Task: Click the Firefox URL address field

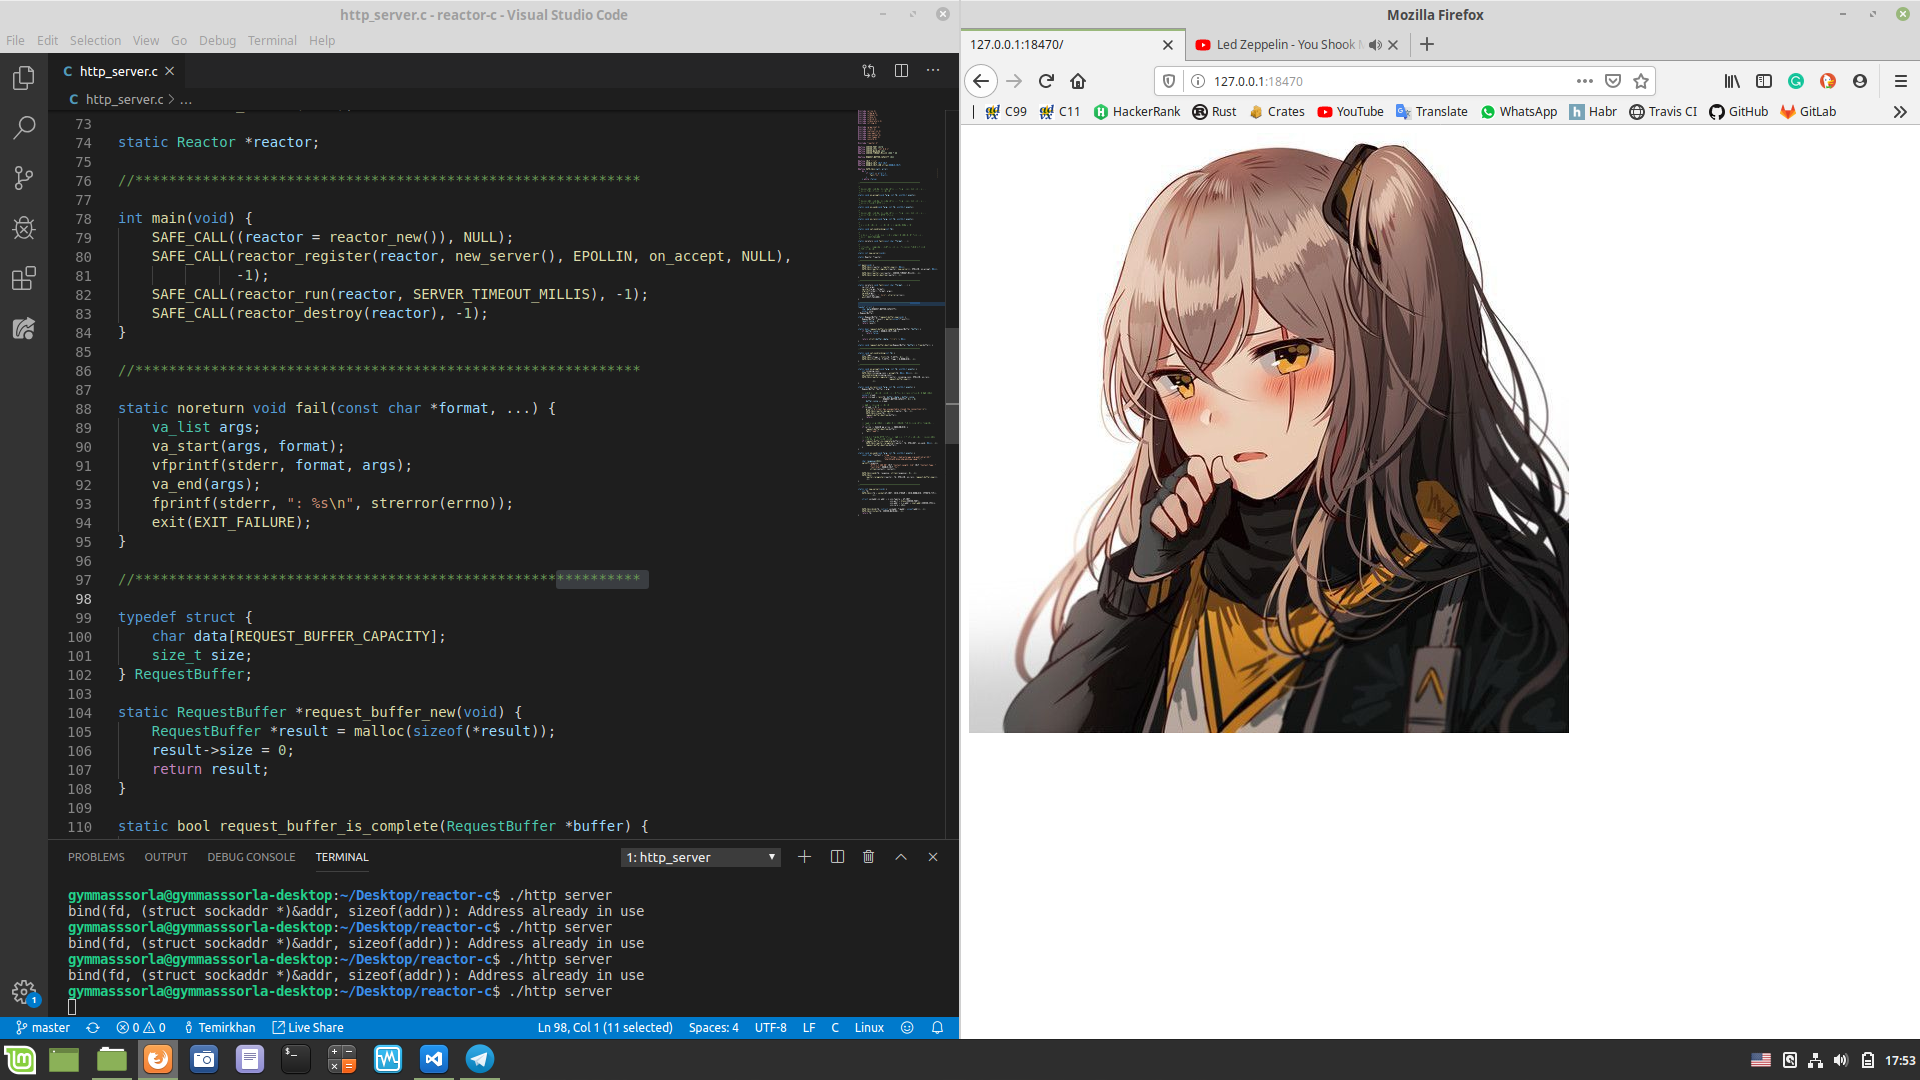Action: click(x=1380, y=81)
